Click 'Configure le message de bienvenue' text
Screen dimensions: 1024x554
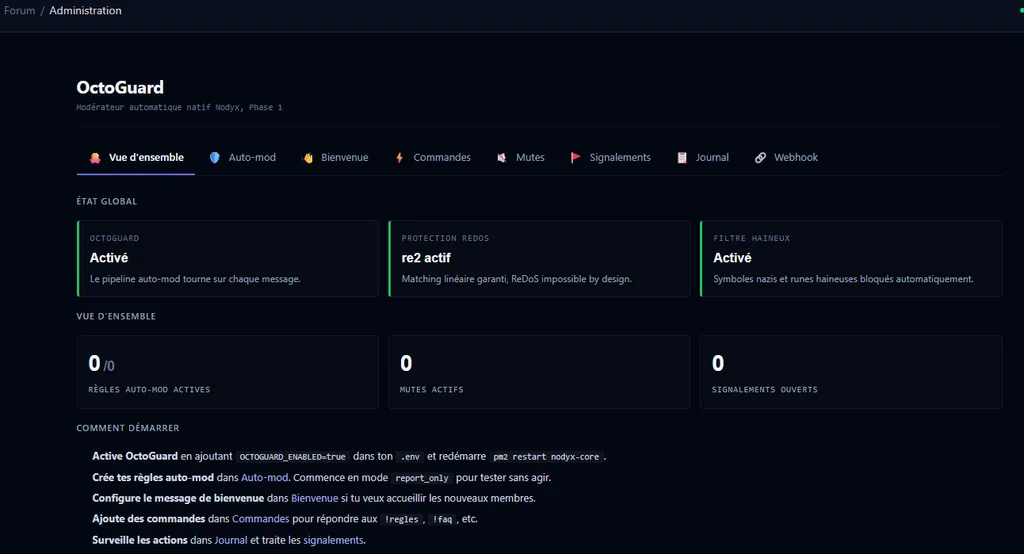tap(178, 498)
